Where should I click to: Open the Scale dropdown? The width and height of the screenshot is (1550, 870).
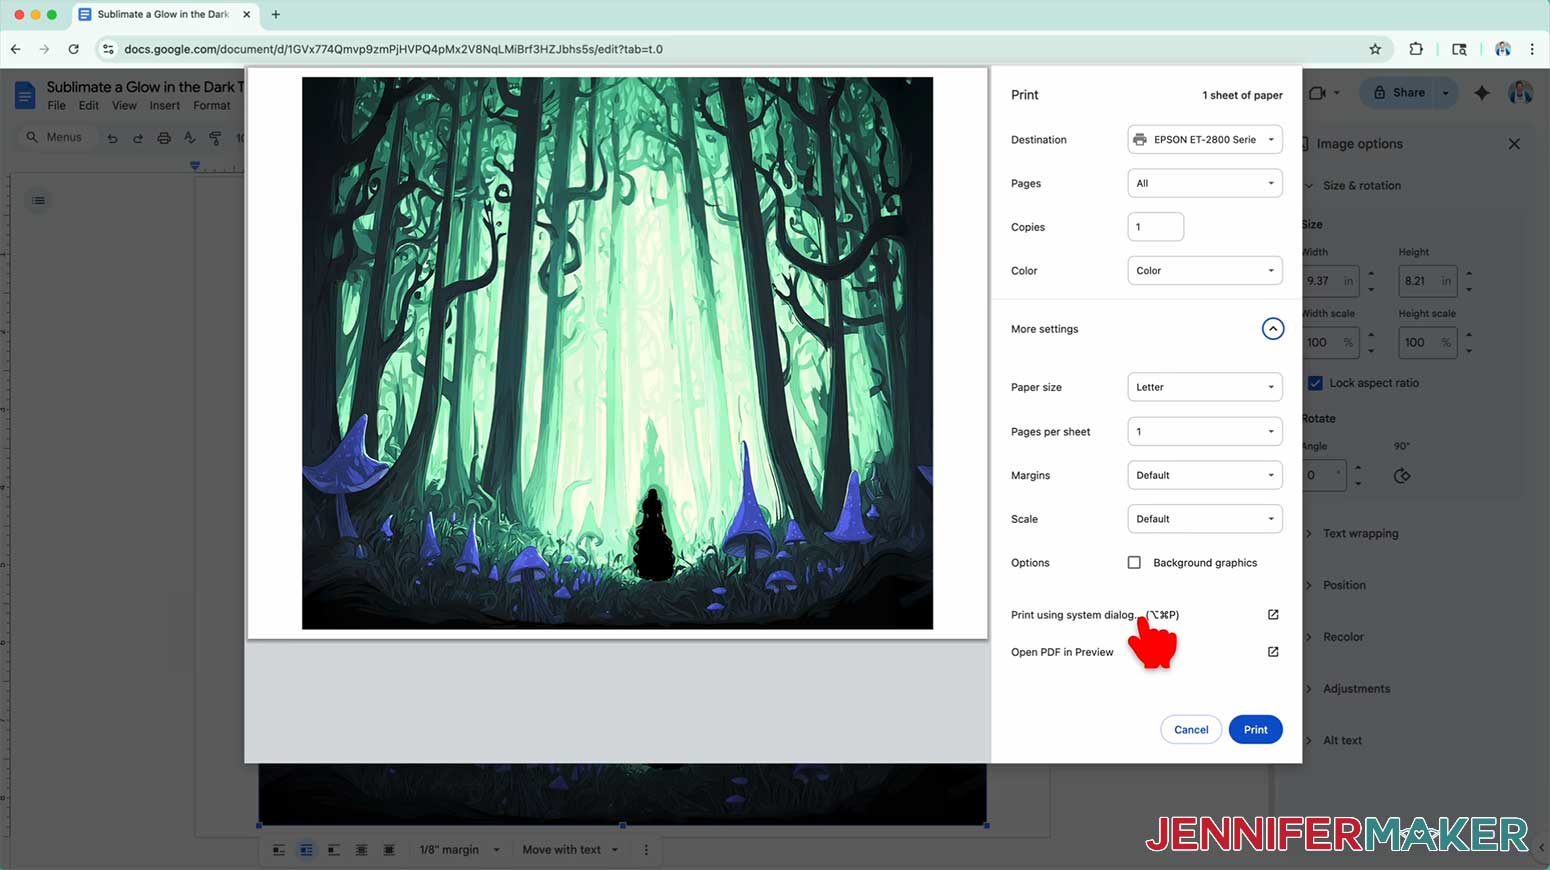click(1205, 519)
